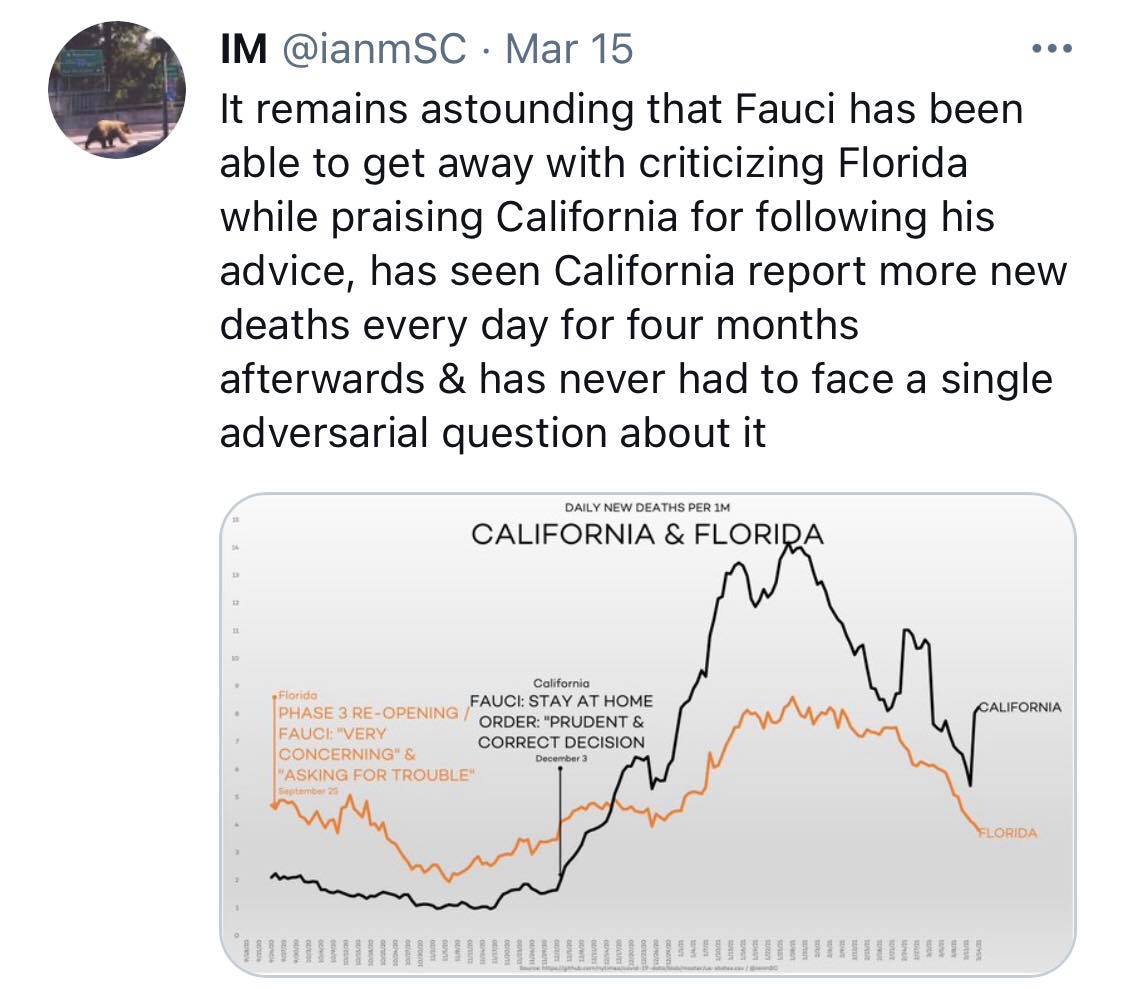Open the tweet text about Fauci
Screen dimensions: 1125x989
643,271
